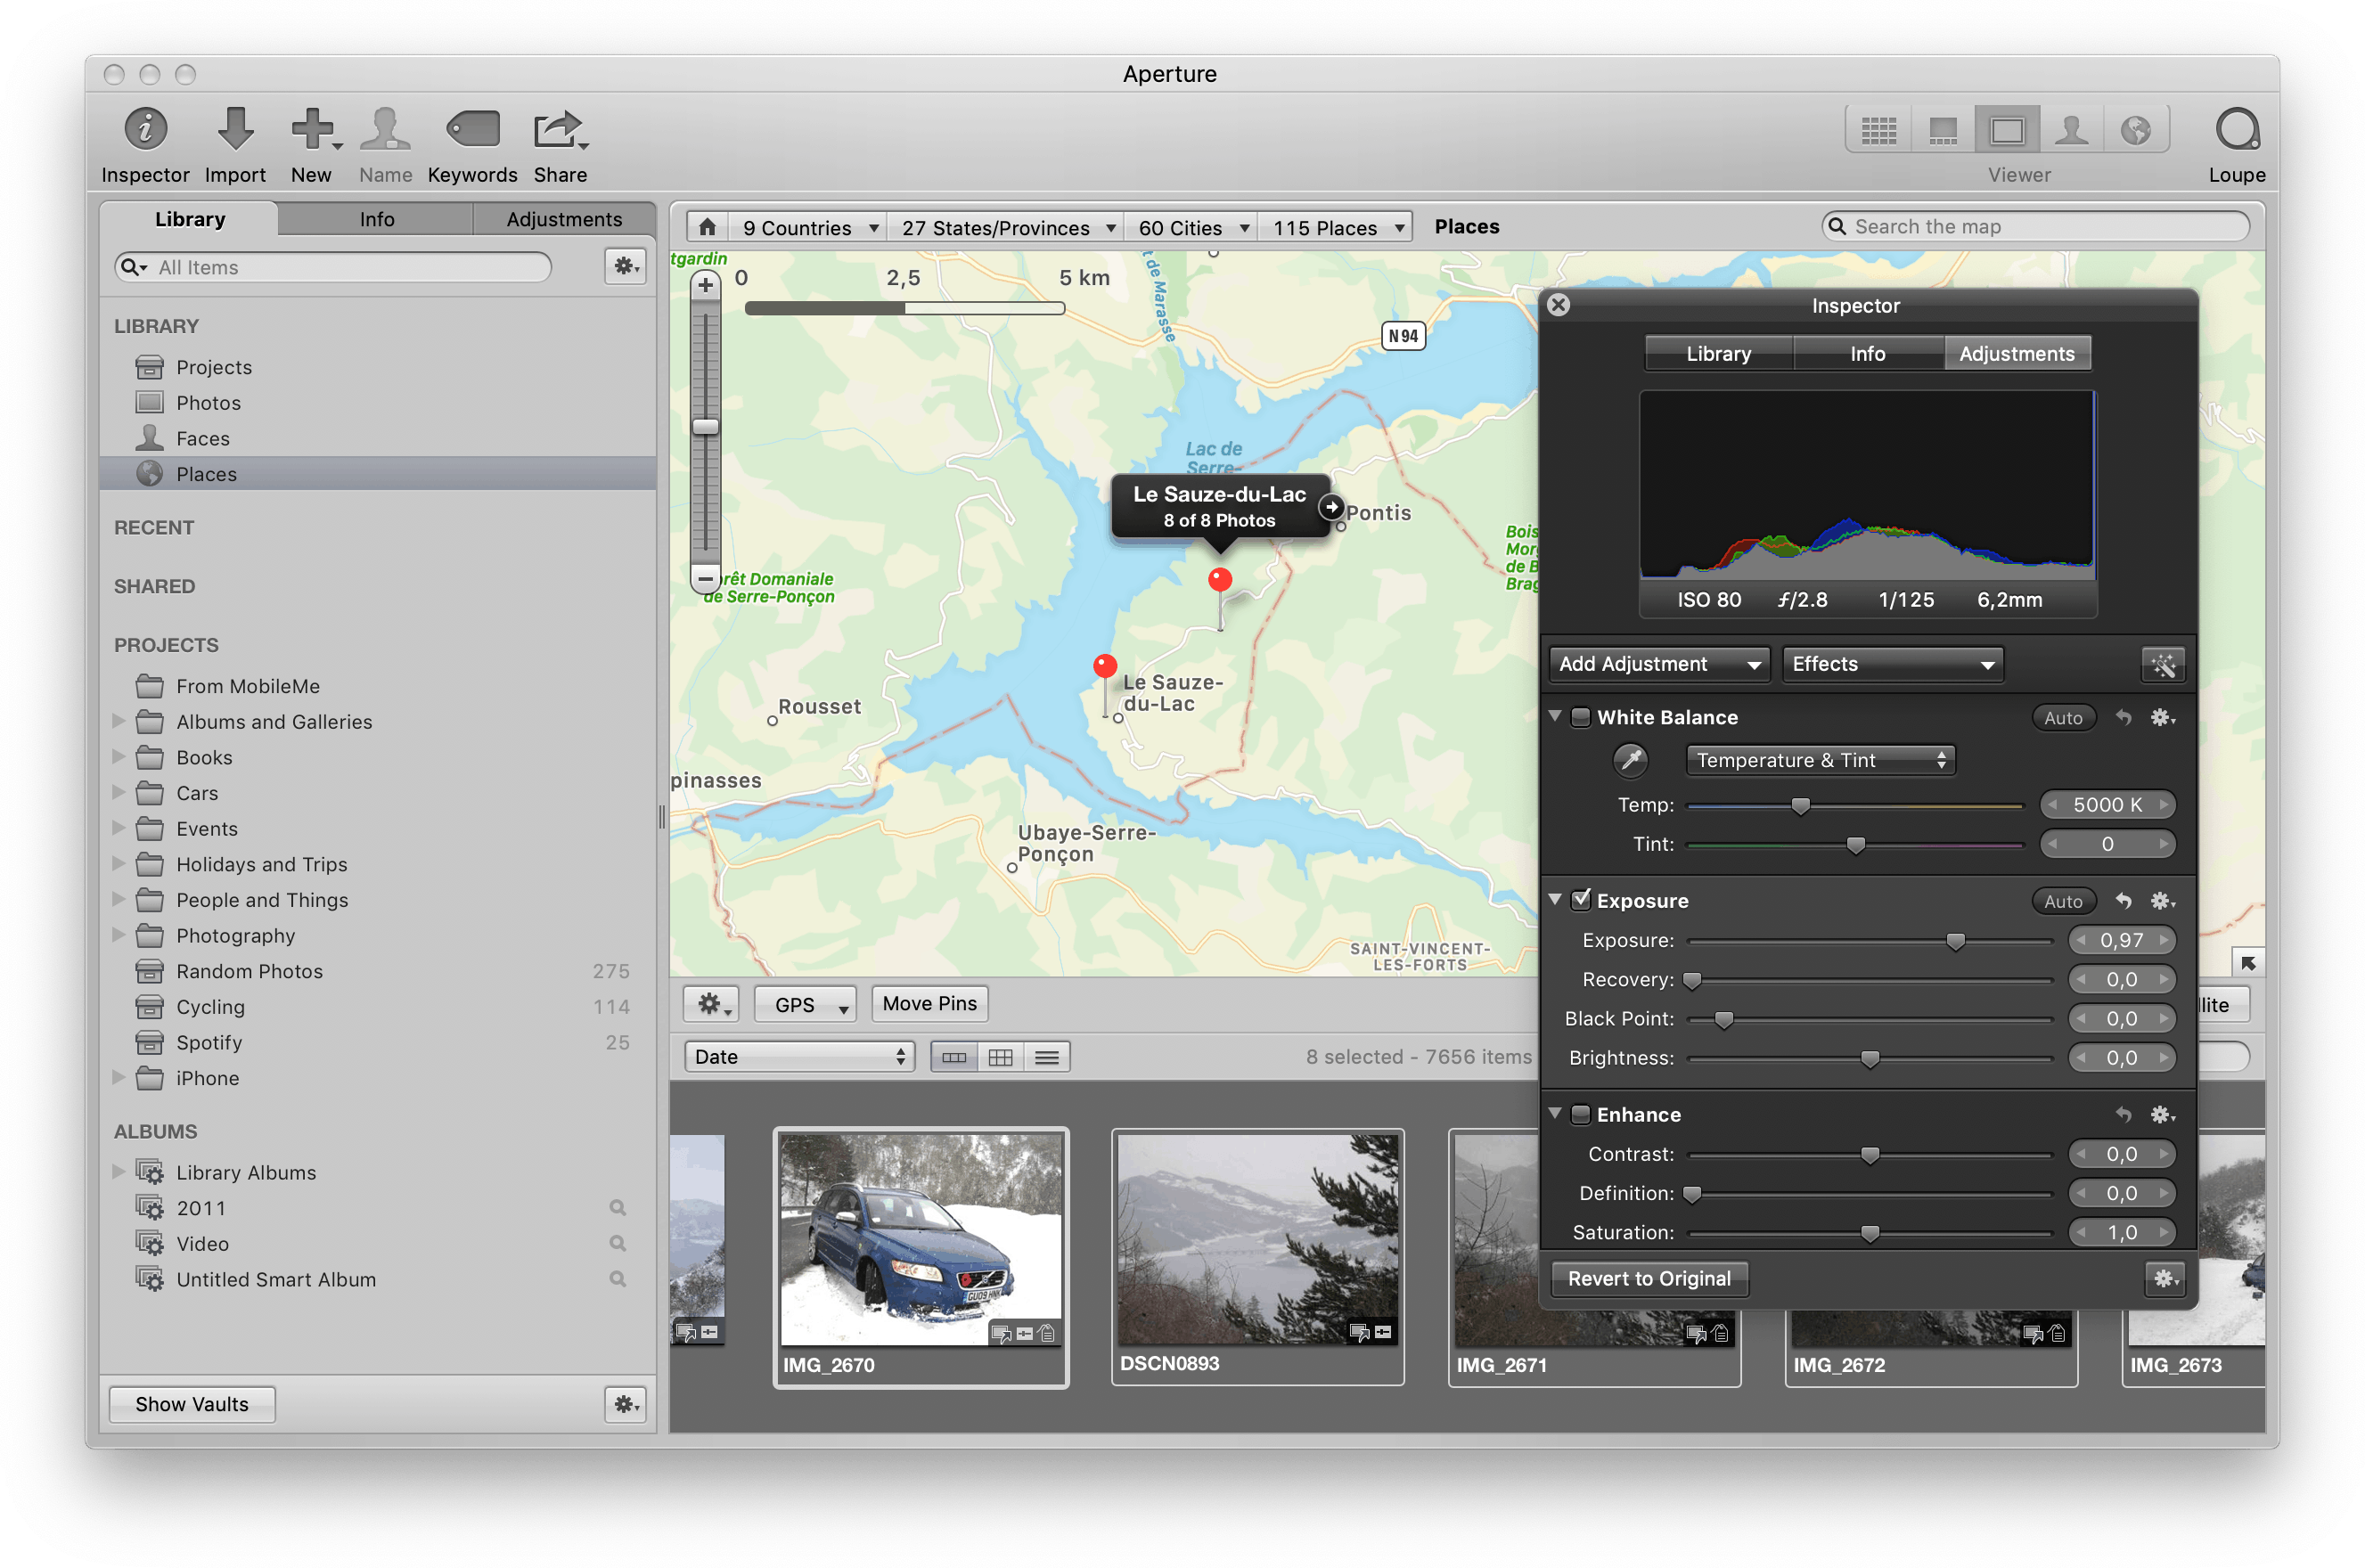Open the Add Adjustment dropdown
The image size is (2365, 1568).
click(1658, 664)
